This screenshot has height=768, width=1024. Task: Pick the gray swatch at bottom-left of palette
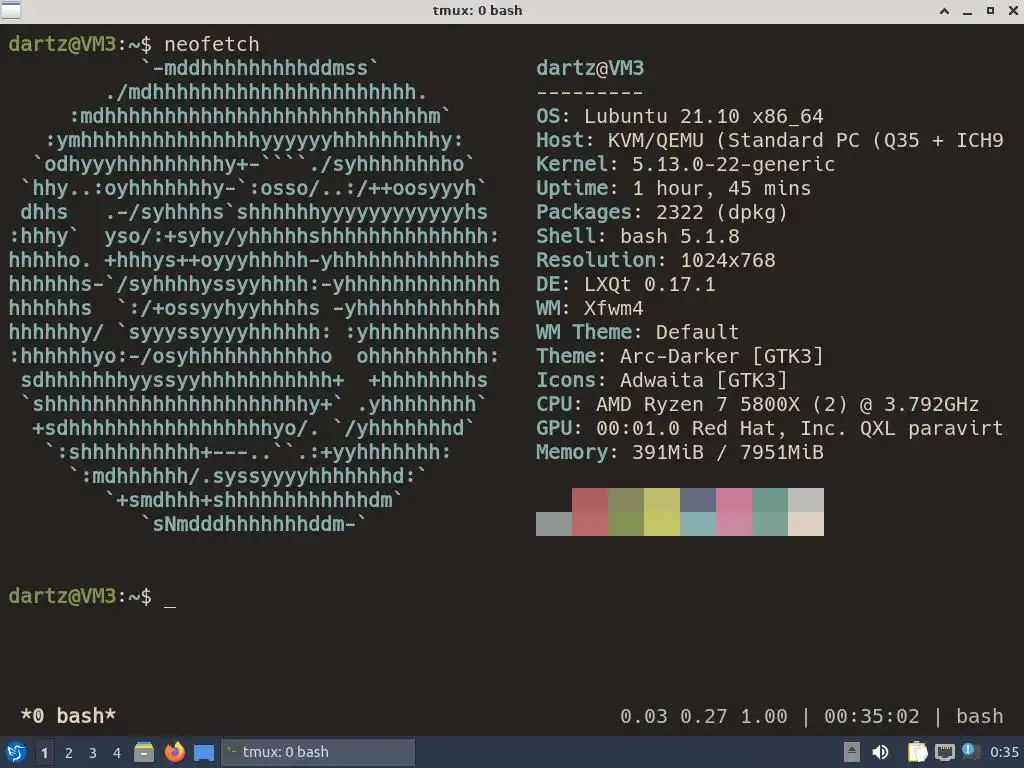[x=554, y=524]
